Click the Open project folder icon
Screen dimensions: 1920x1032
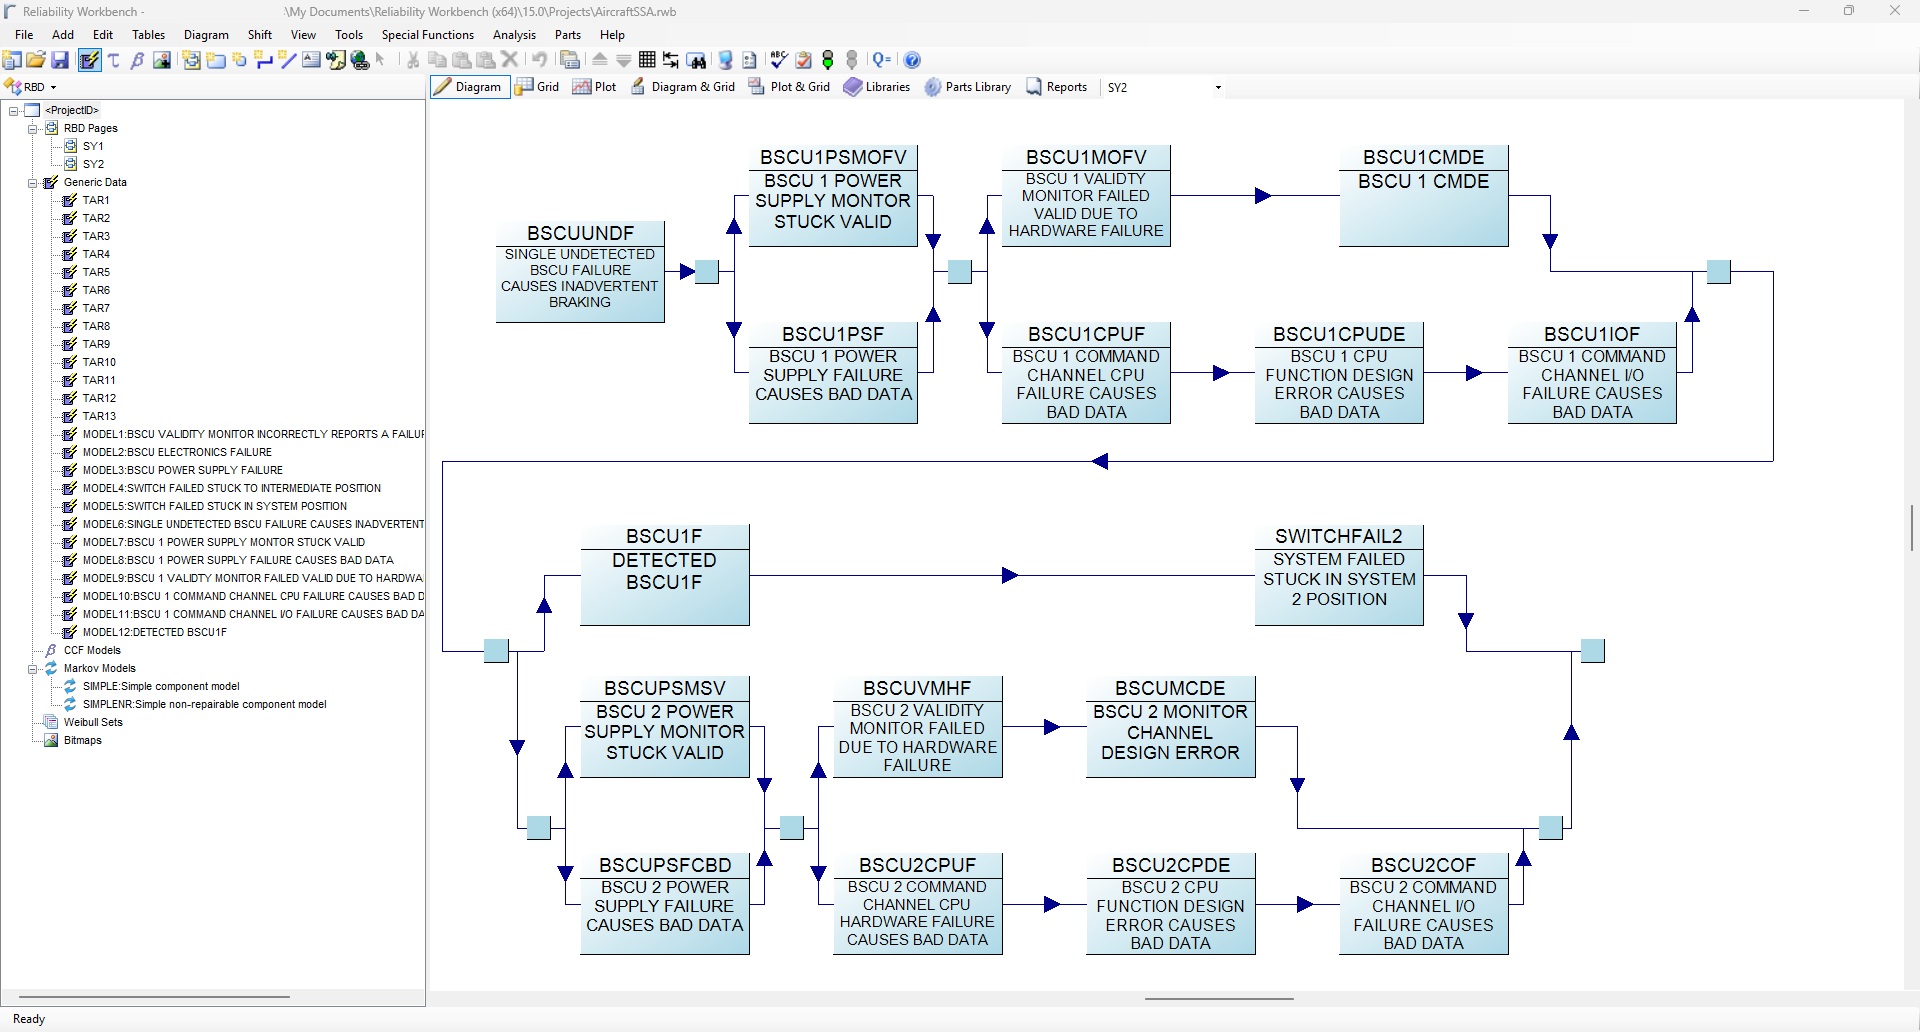[x=36, y=60]
